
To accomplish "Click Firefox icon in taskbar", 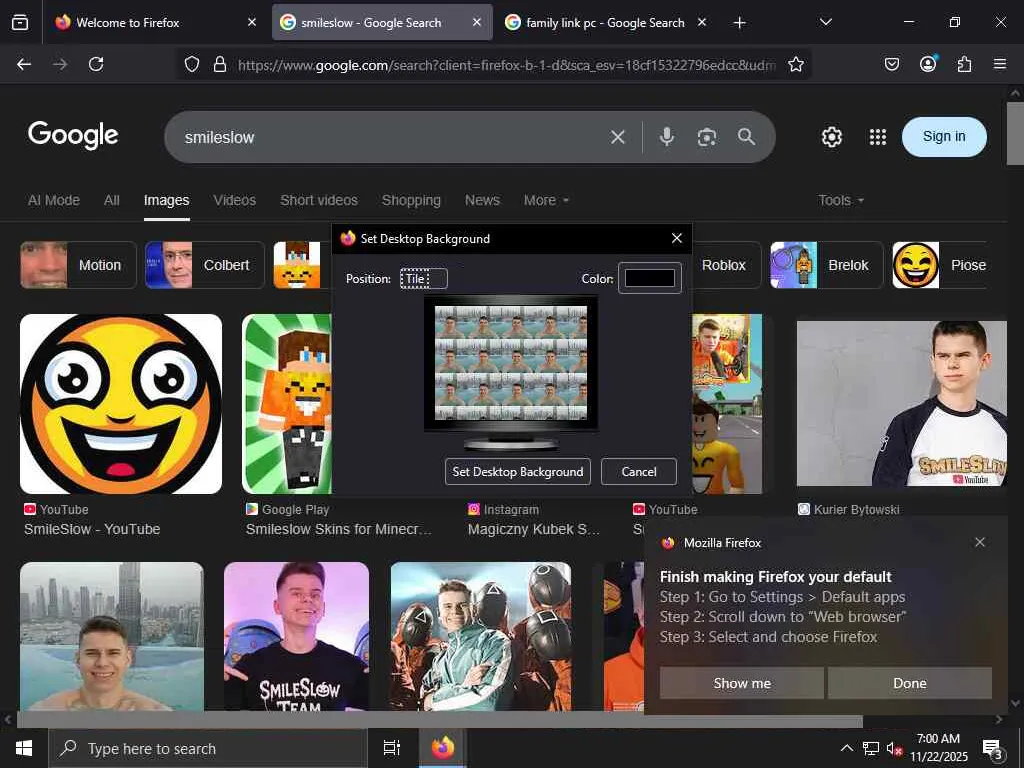I will point(442,748).
